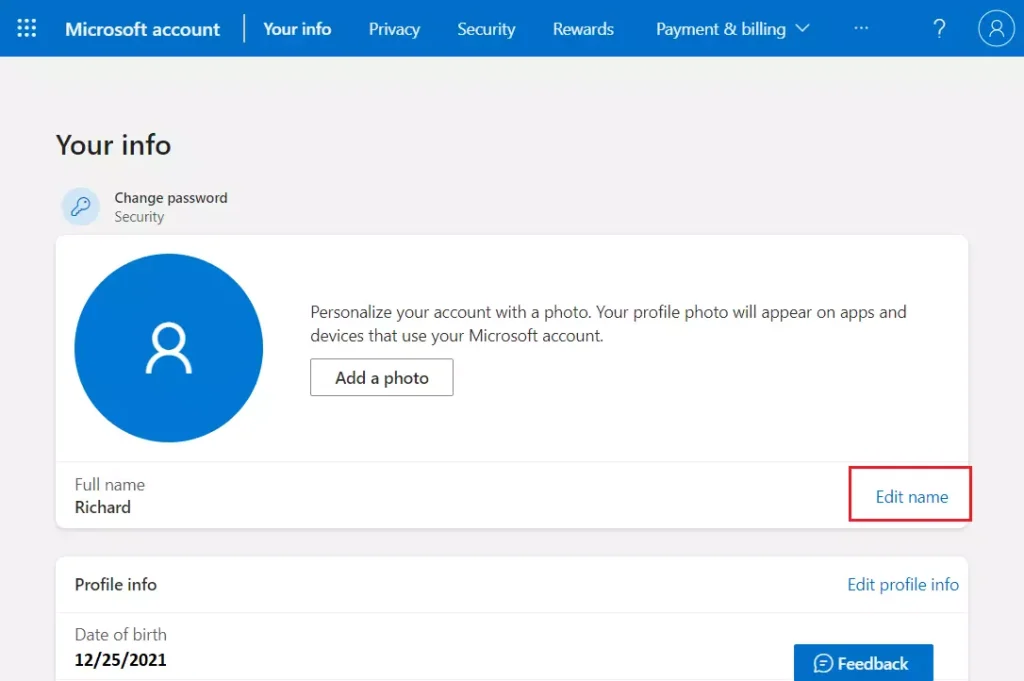Click the key icon beside Change password
The image size is (1024, 681).
click(80, 206)
